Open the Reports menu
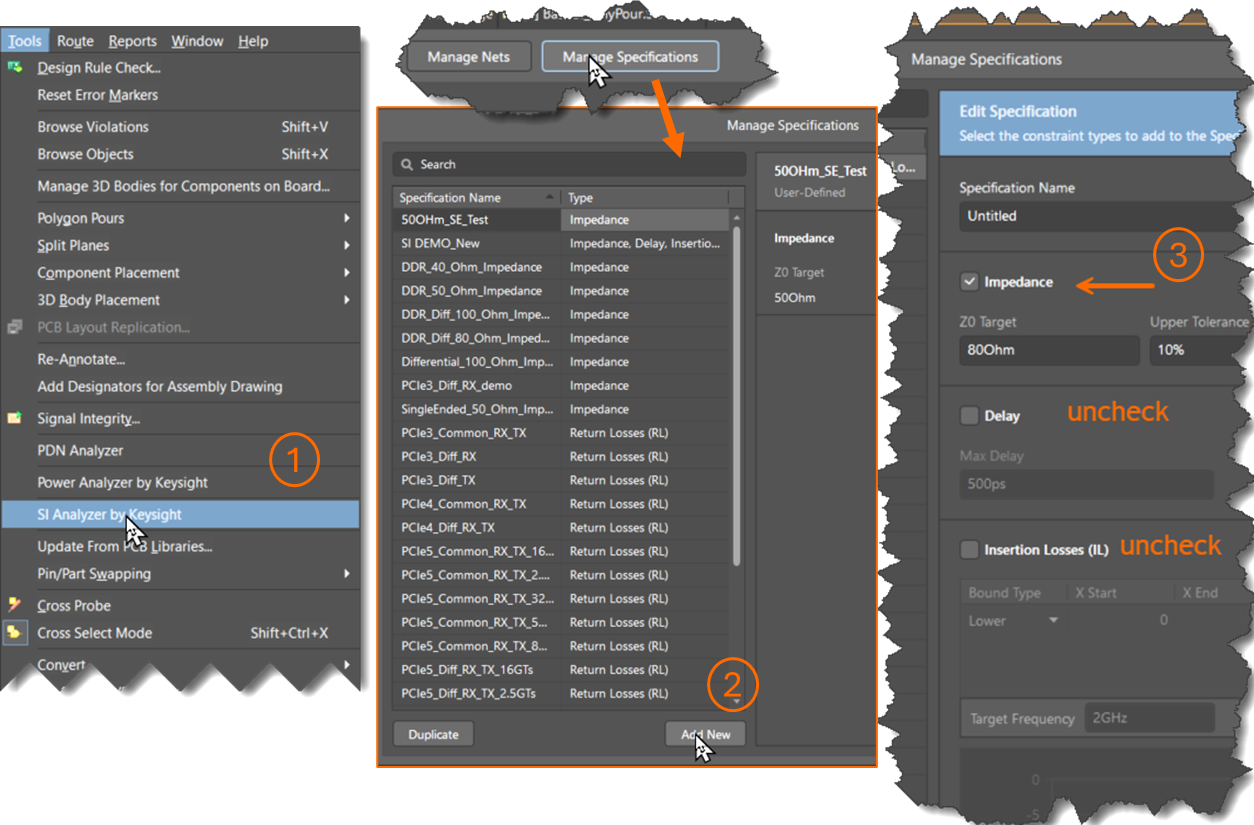 click(x=132, y=41)
